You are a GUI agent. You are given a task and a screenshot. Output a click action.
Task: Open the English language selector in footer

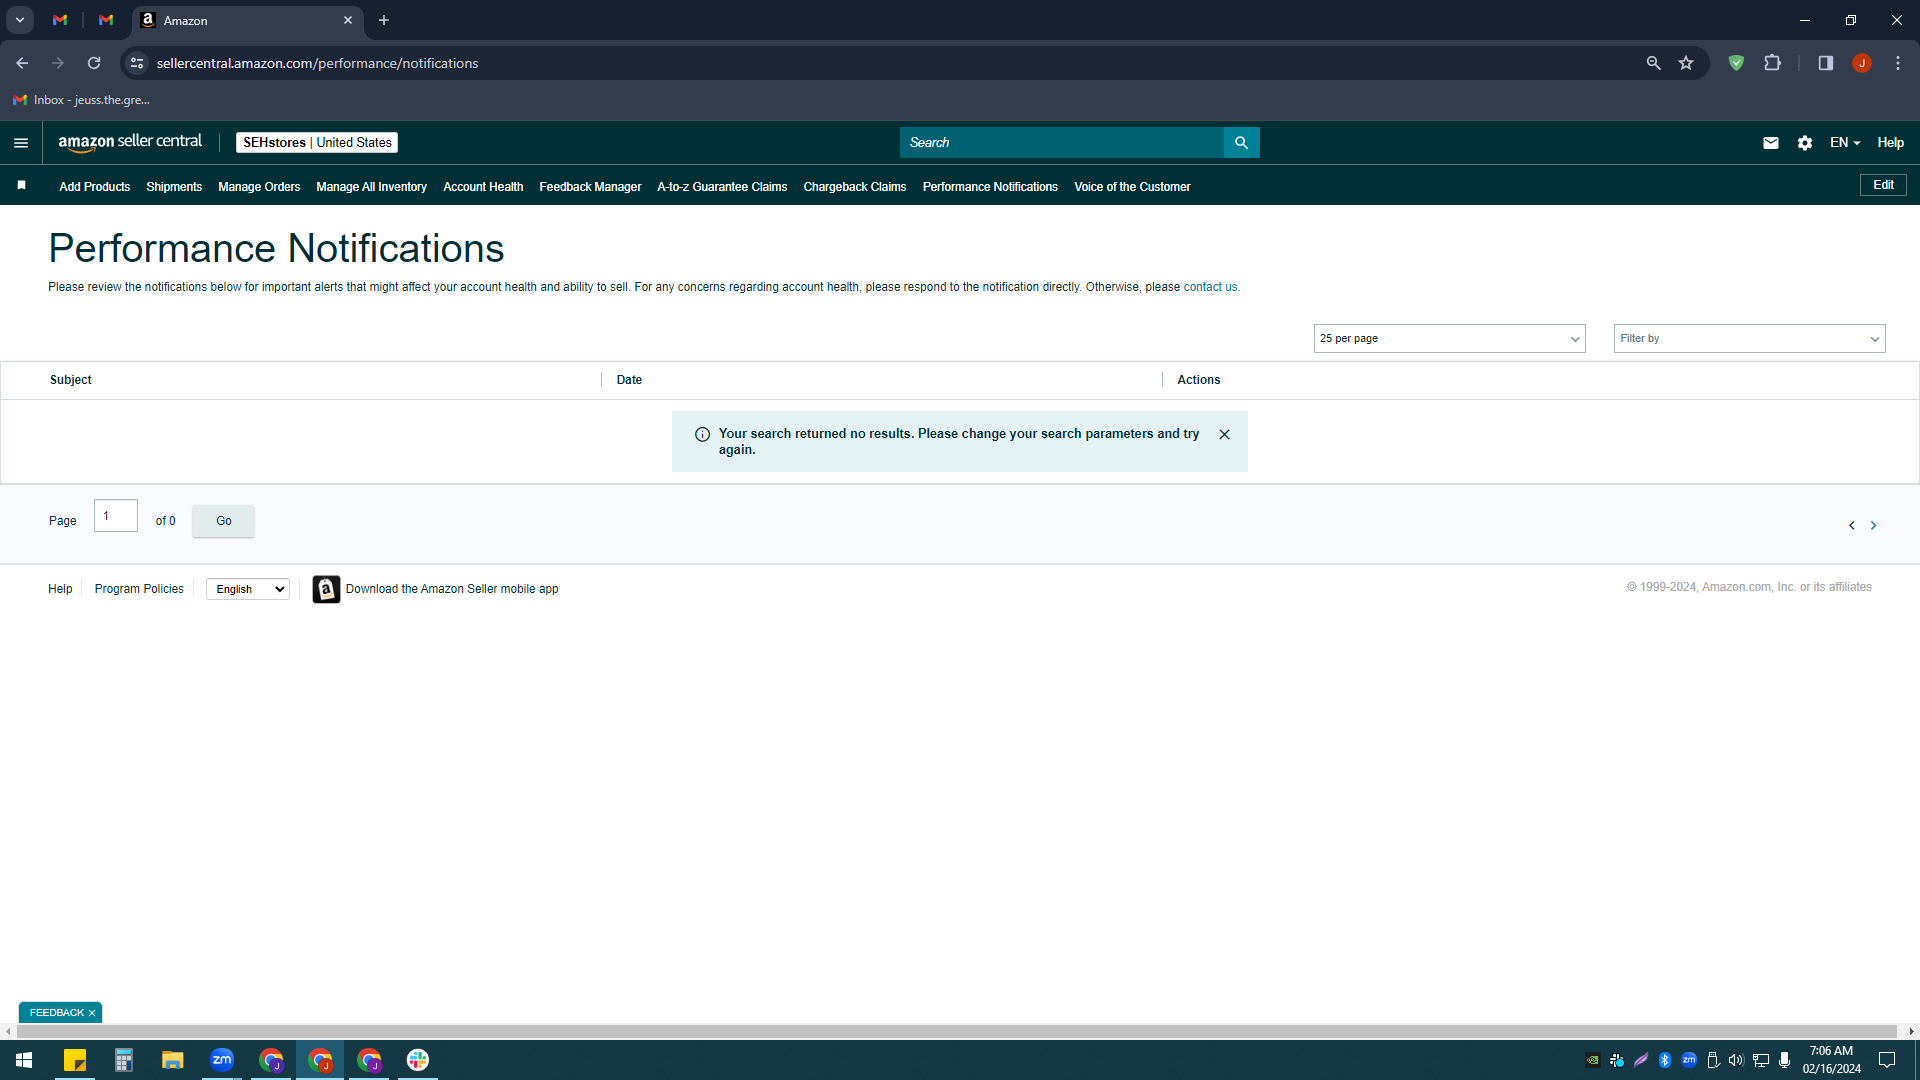[x=248, y=589]
